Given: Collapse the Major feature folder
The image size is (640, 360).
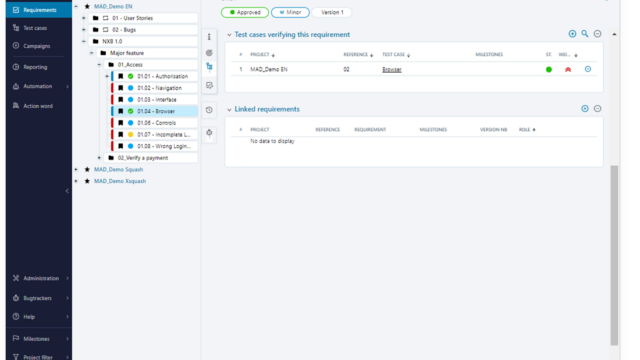Looking at the screenshot, I should pyautogui.click(x=91, y=53).
